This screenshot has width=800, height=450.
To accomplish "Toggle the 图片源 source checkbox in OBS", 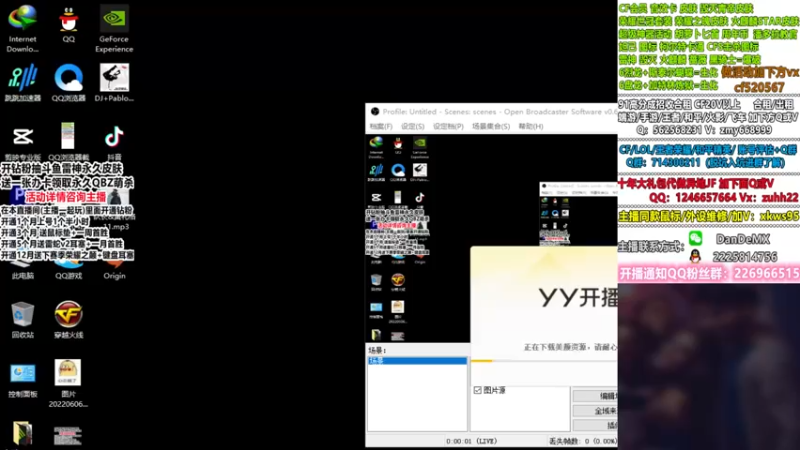I will tap(478, 390).
